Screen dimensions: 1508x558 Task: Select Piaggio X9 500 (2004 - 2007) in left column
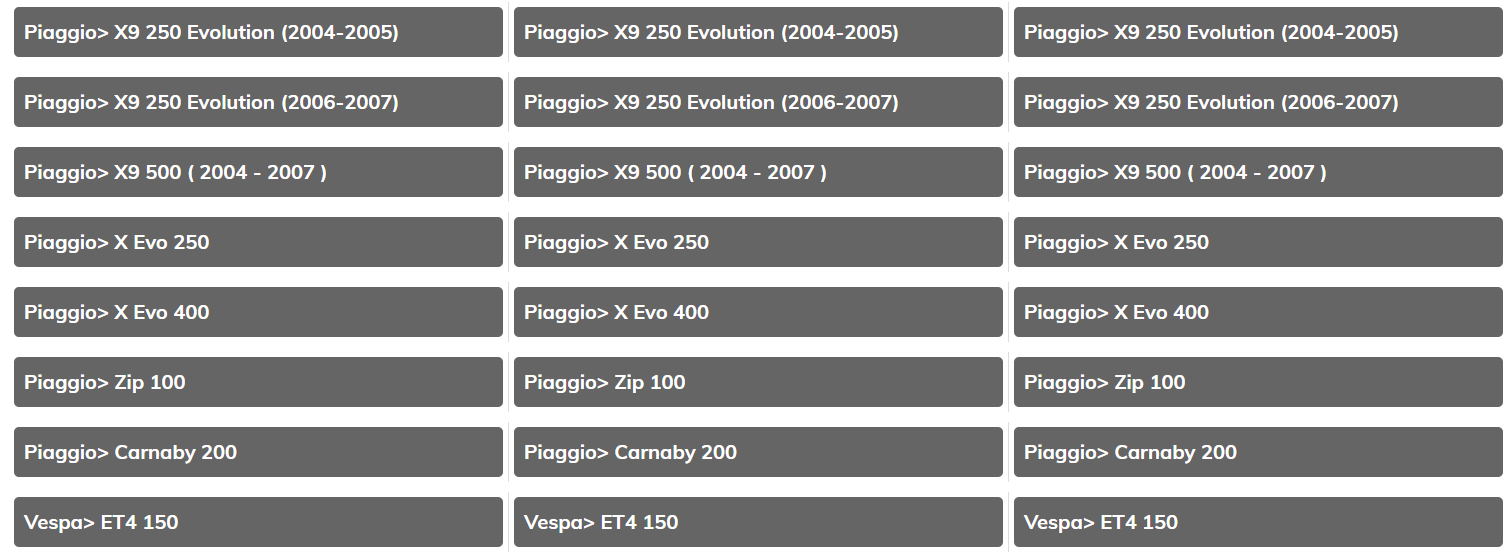(x=258, y=172)
